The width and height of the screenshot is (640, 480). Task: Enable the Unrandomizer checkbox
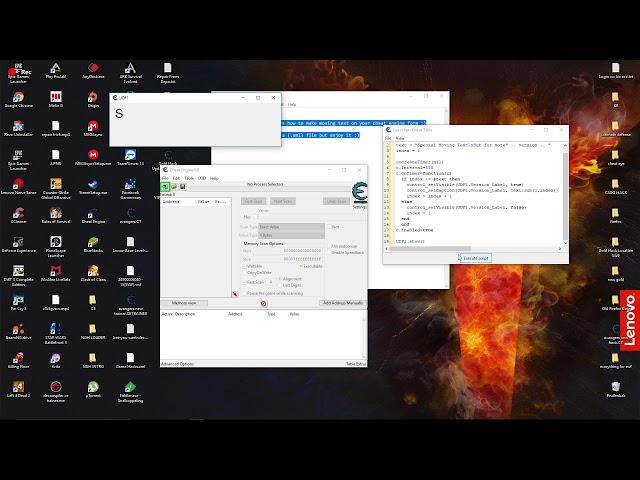point(329,247)
